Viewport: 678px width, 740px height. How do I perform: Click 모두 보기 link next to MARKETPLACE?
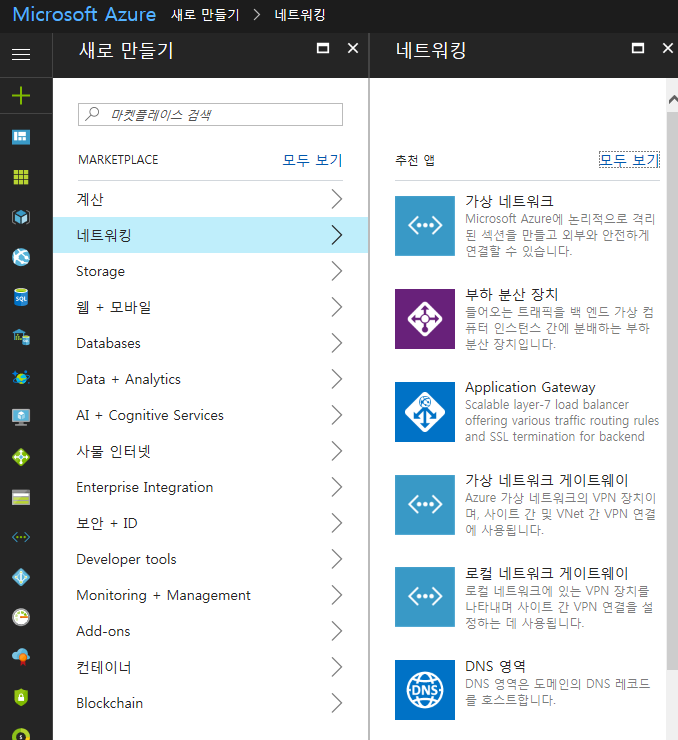(x=312, y=160)
